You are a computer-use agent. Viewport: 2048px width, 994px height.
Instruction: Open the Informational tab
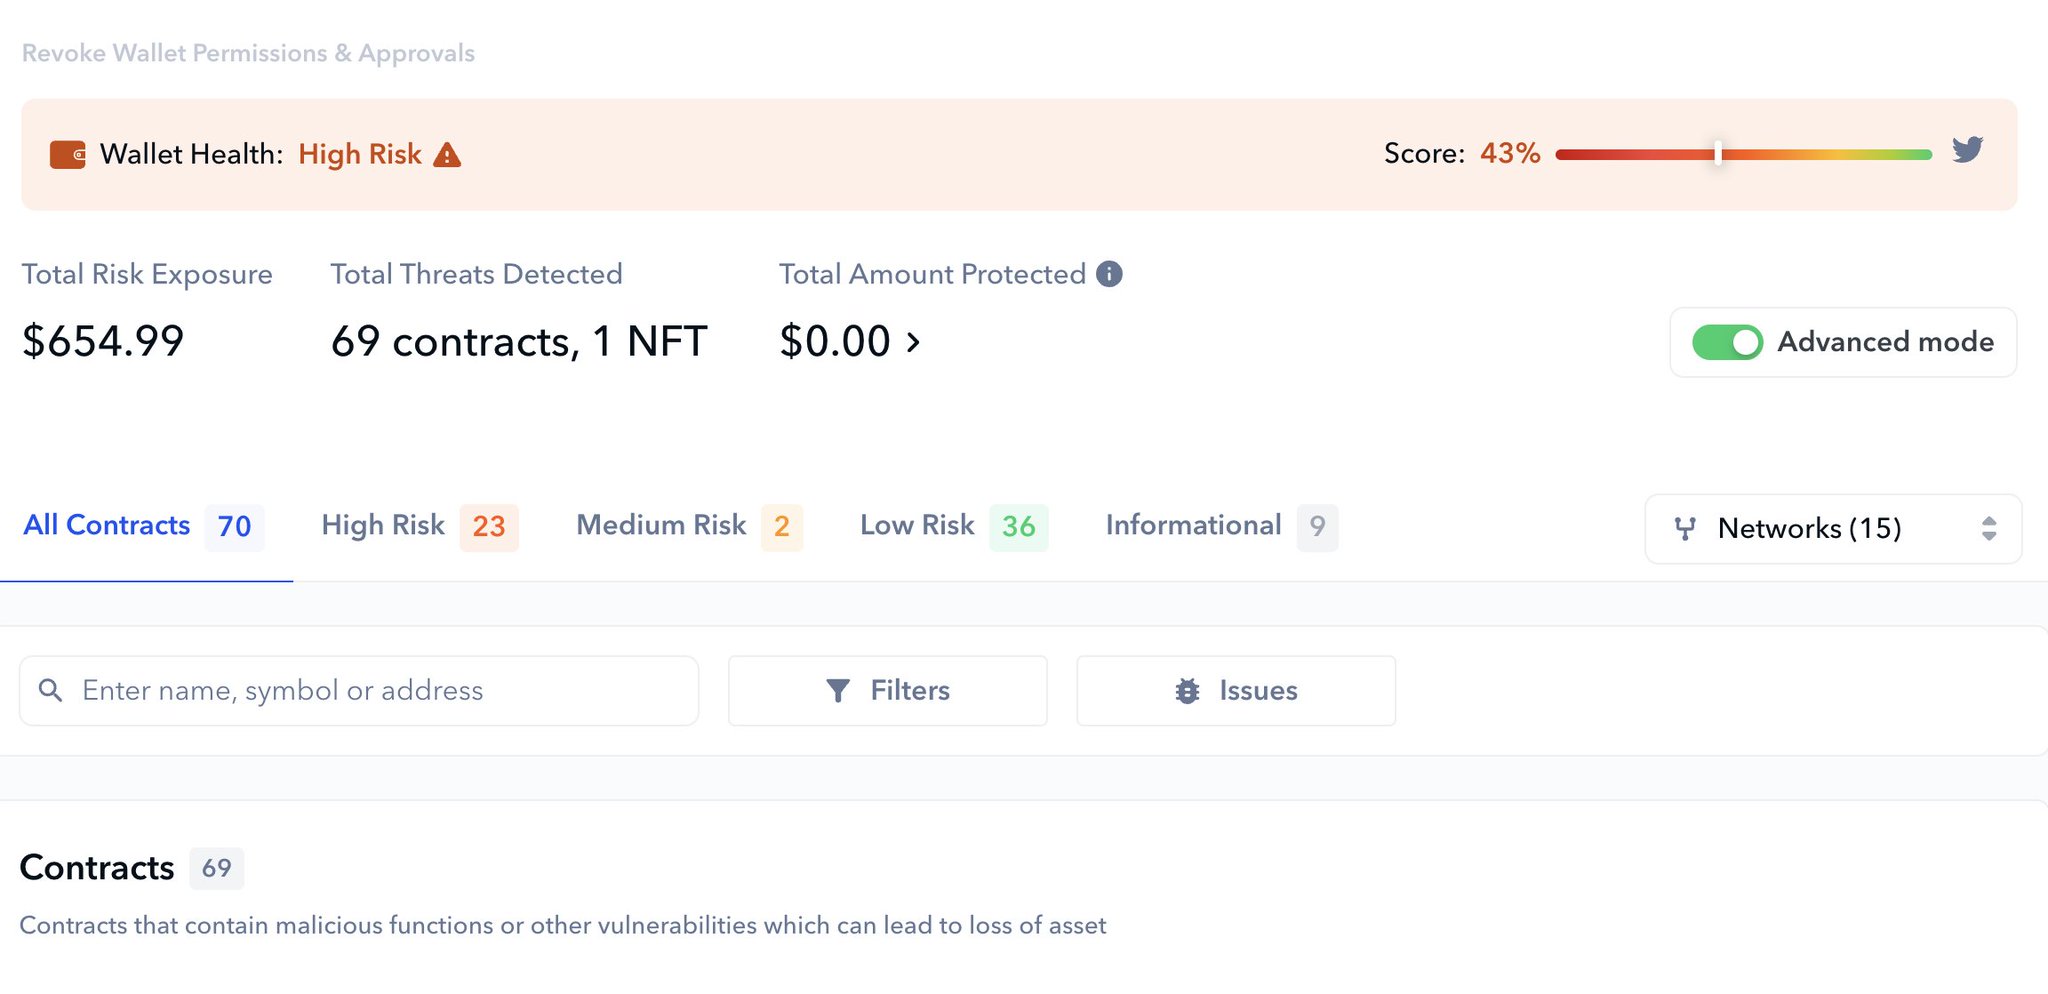click(x=1221, y=526)
